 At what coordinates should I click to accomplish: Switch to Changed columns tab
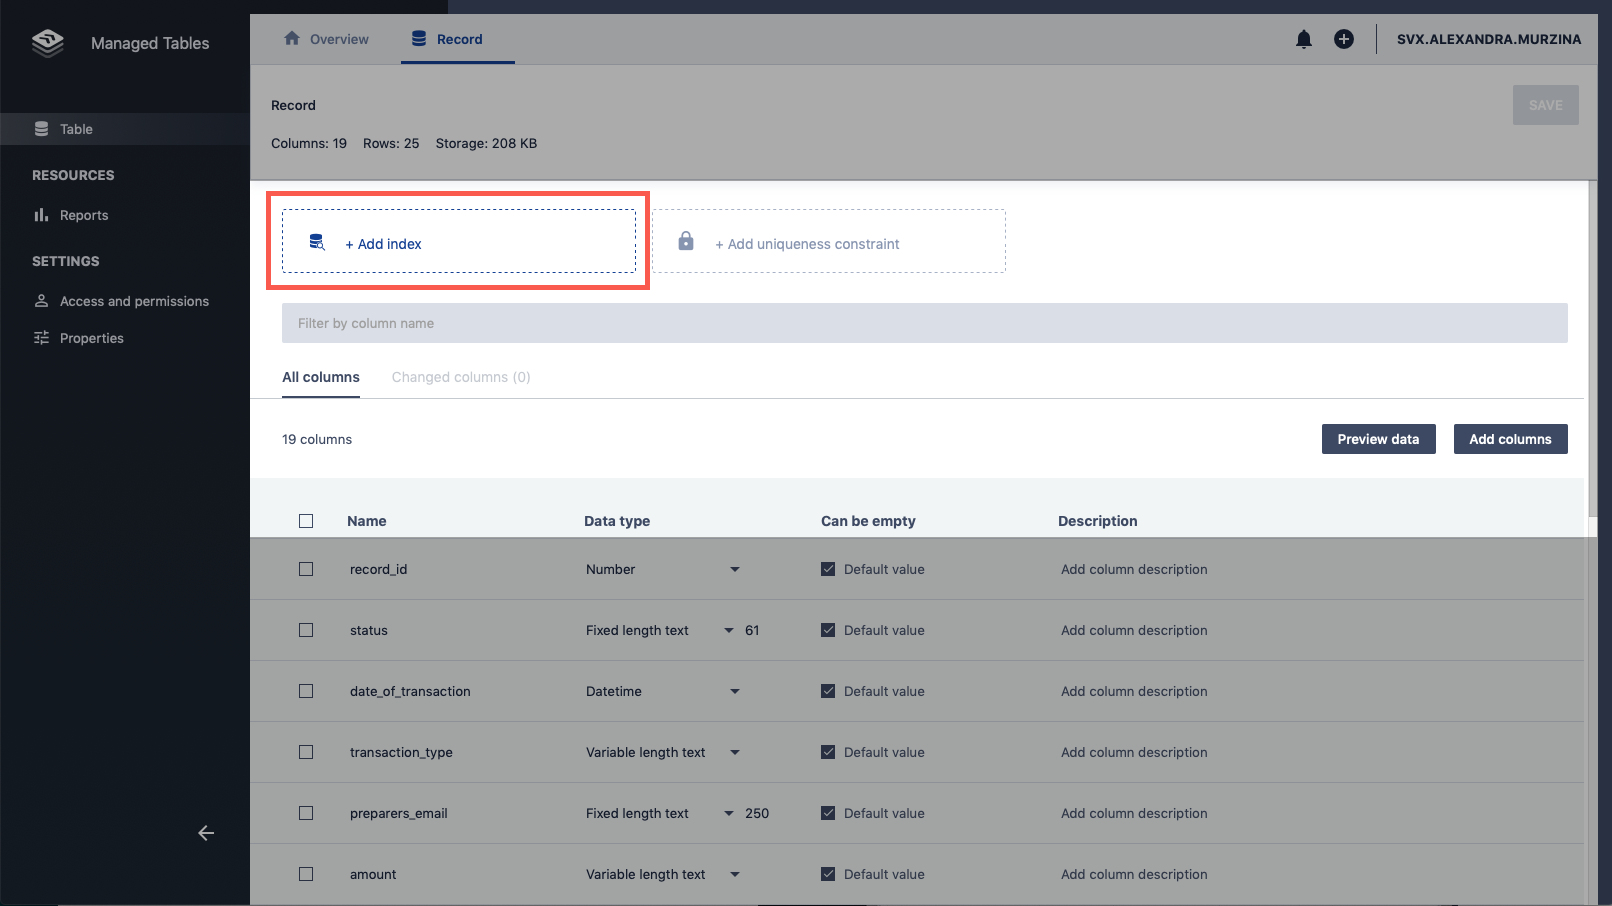pyautogui.click(x=461, y=377)
